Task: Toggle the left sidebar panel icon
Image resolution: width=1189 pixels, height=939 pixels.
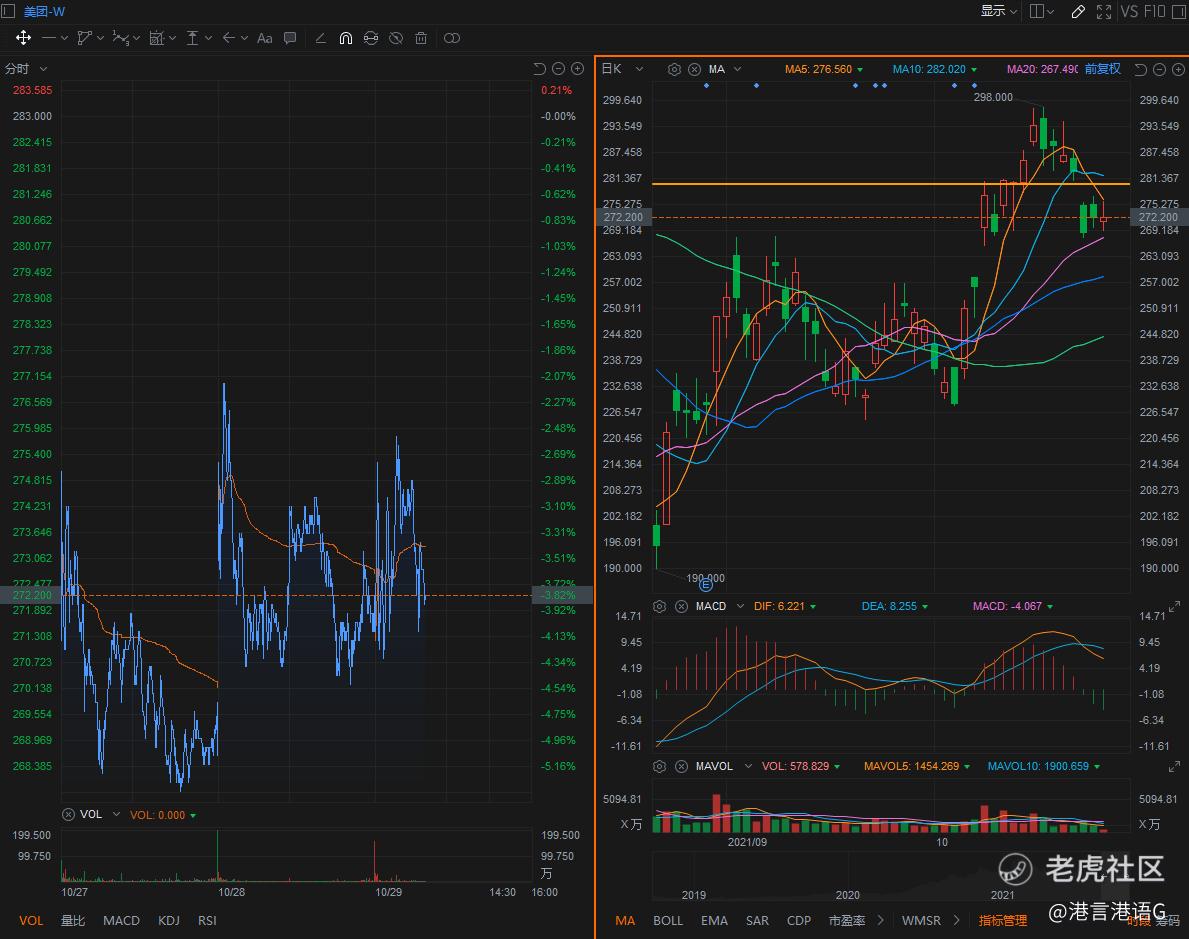Action: click(8, 11)
